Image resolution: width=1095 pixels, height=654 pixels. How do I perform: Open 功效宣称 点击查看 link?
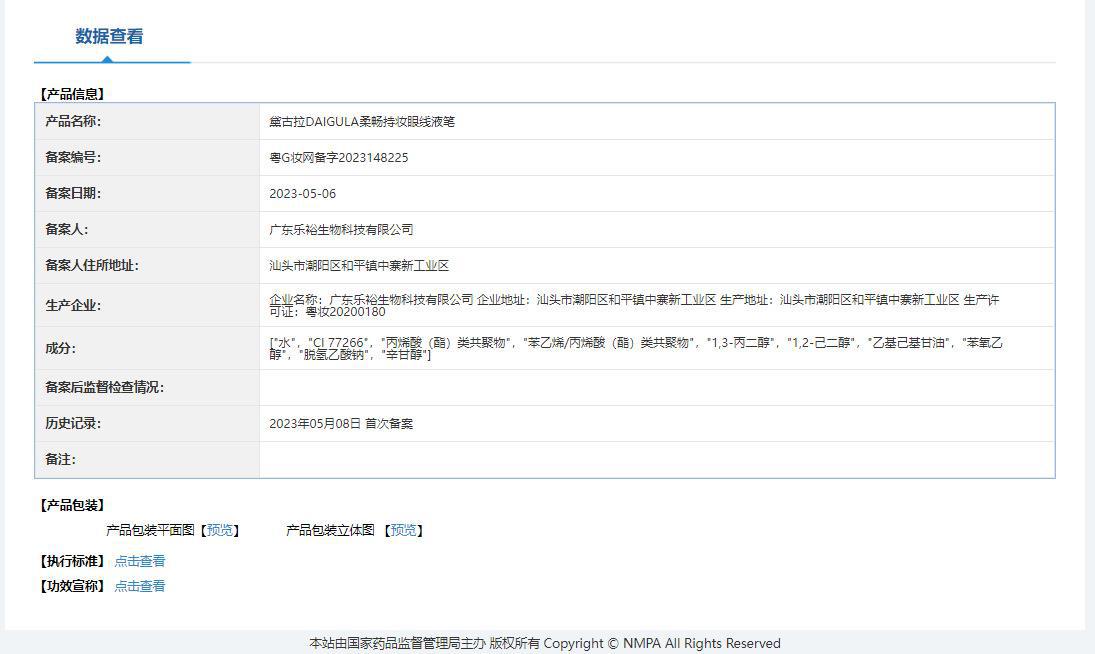coord(140,586)
